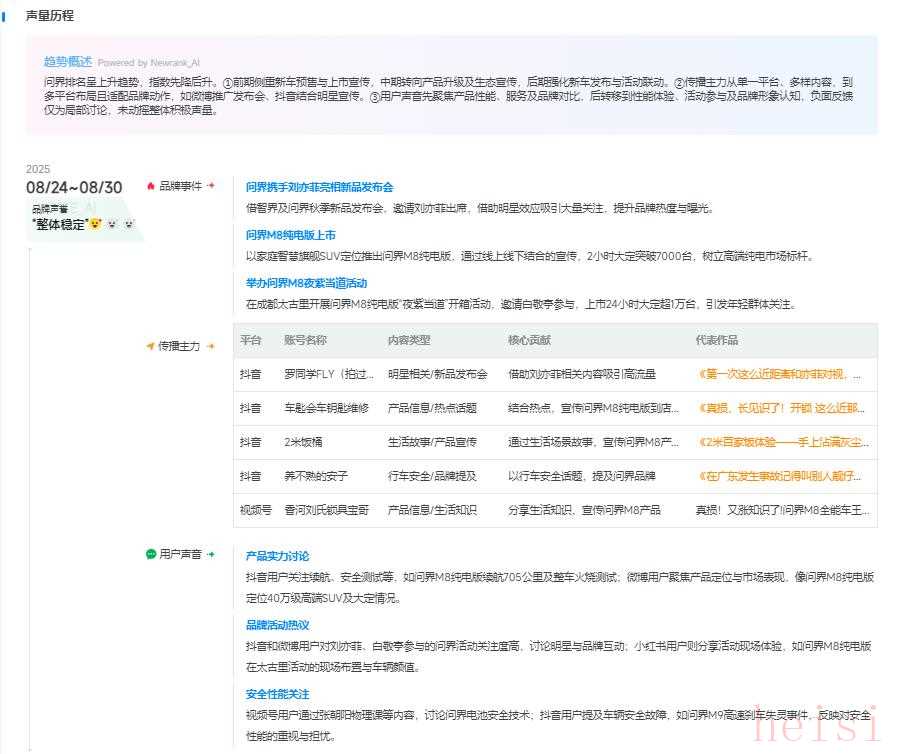The width and height of the screenshot is (898, 754).
Task: Click the 08/24~08/30 date range label
Action: coord(74,188)
